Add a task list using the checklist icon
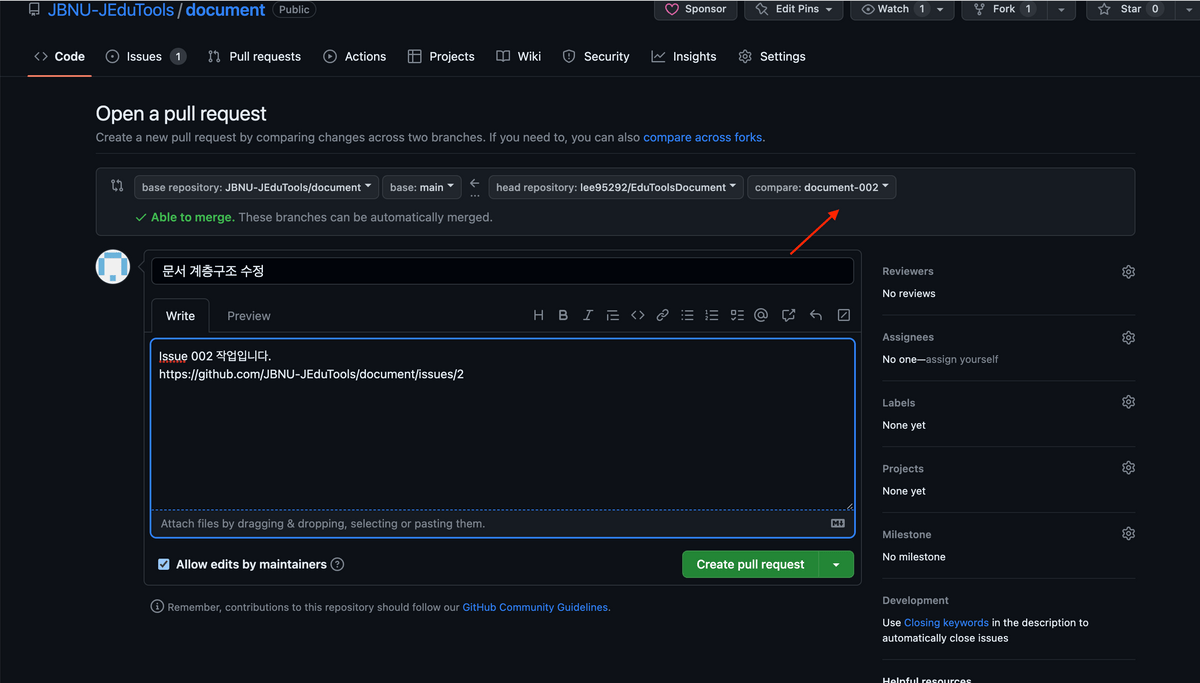 coord(737,315)
